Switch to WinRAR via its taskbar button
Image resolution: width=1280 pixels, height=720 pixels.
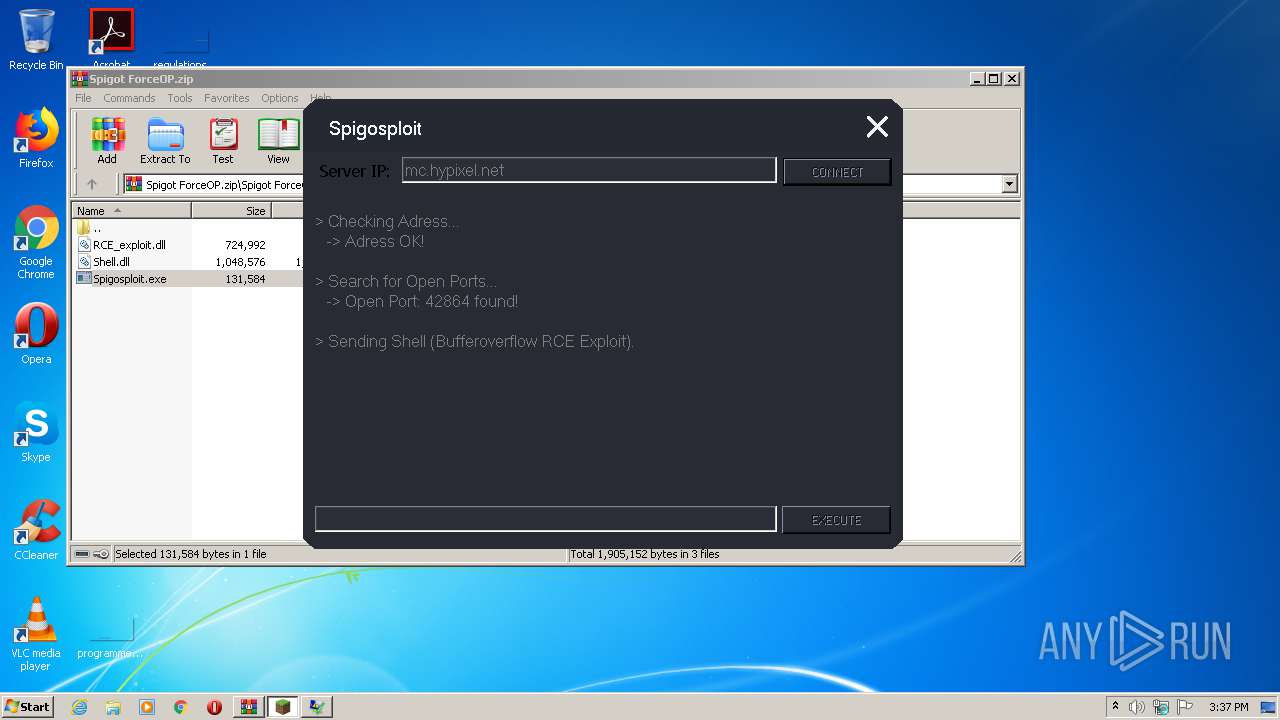[x=249, y=707]
